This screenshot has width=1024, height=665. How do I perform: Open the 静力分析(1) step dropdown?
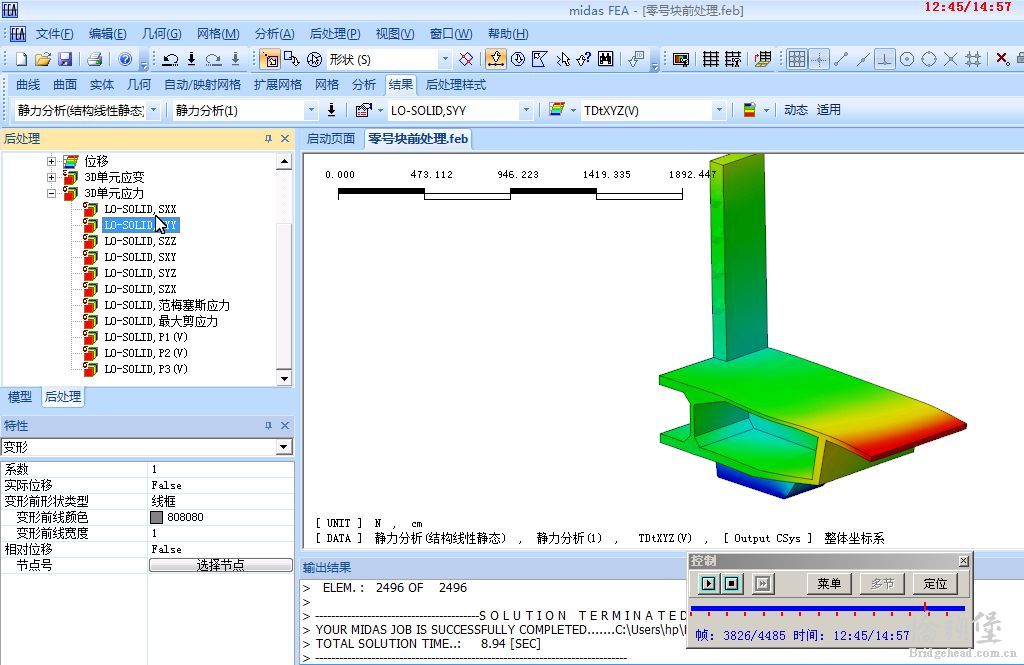[311, 110]
